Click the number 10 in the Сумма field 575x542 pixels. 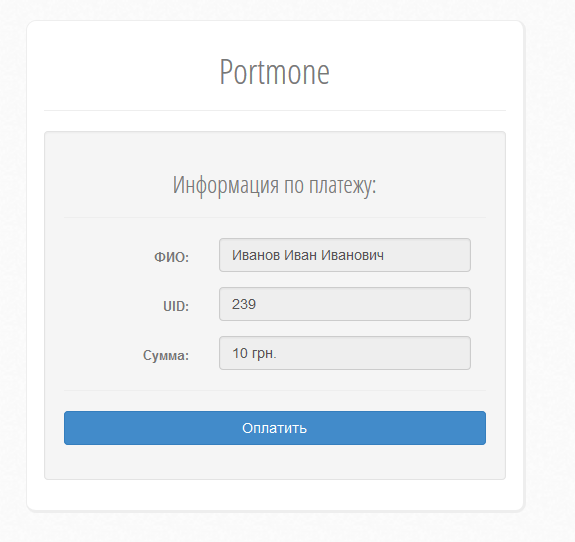[x=240, y=353]
